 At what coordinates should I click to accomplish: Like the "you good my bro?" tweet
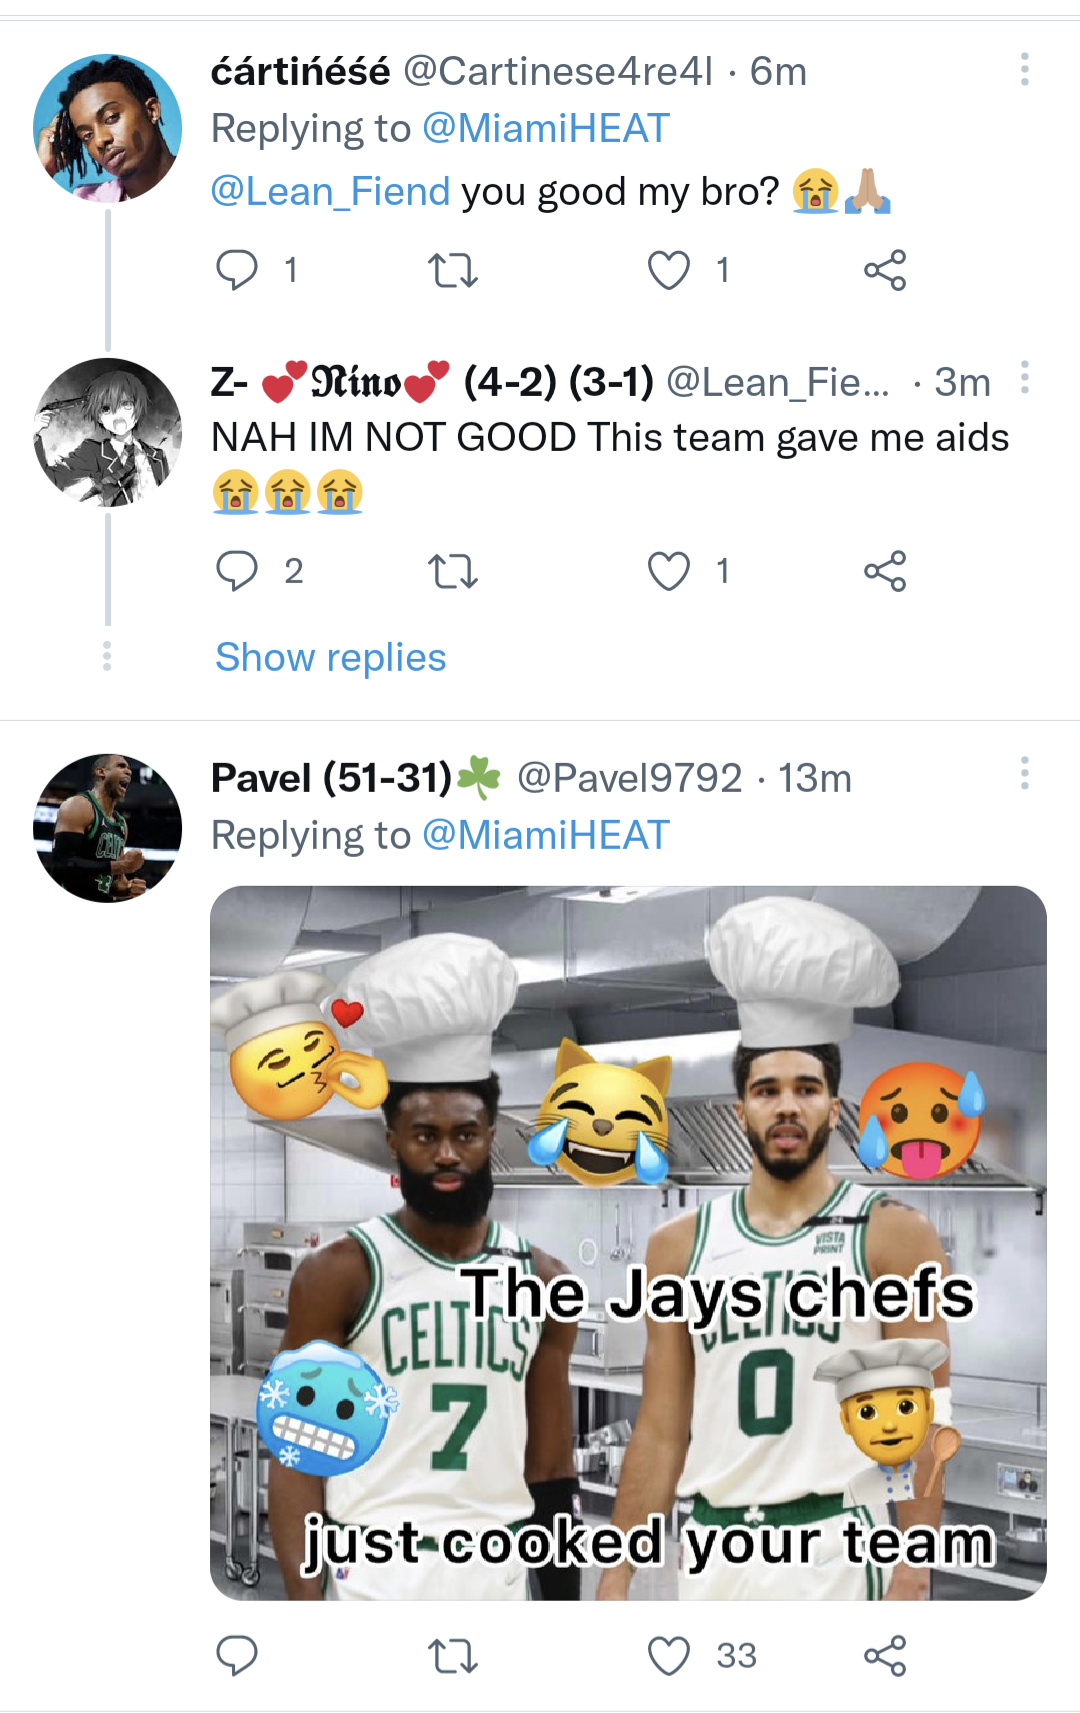click(x=669, y=270)
